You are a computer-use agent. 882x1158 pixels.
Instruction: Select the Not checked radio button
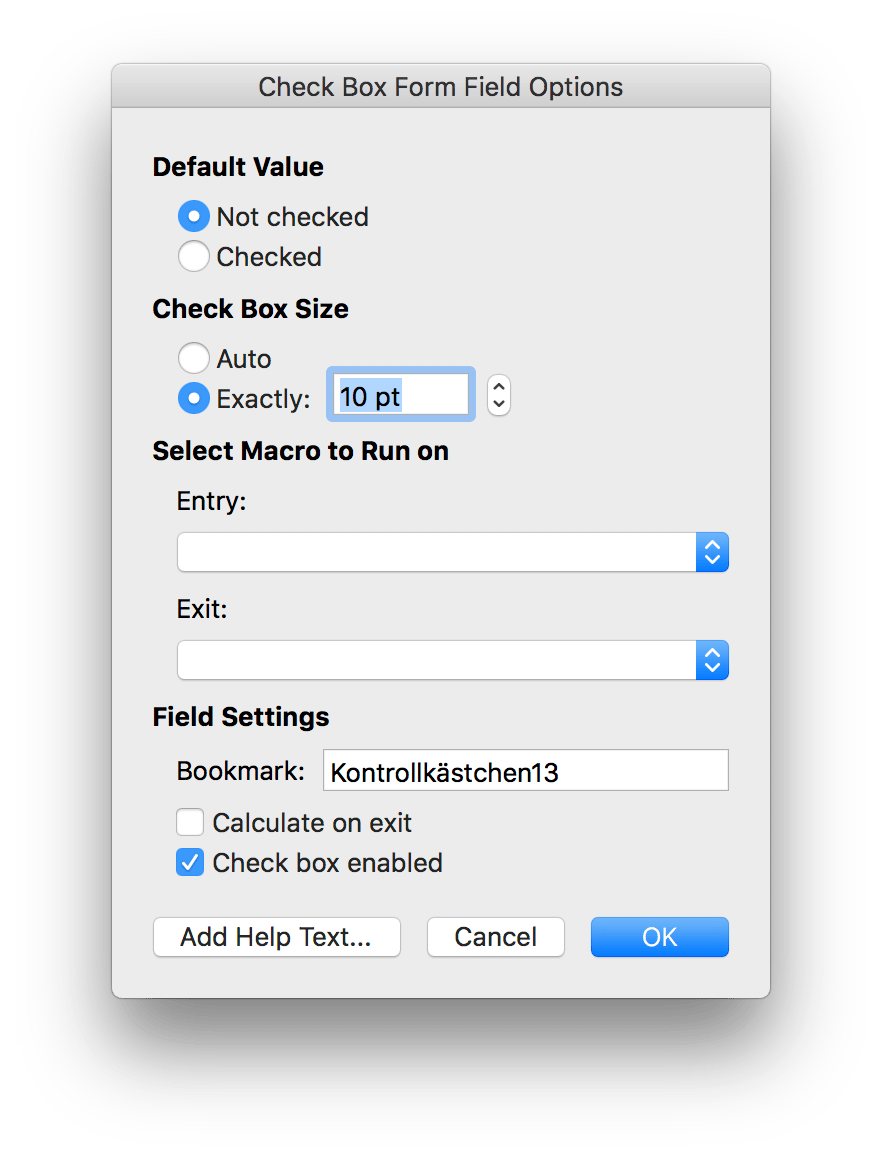193,217
